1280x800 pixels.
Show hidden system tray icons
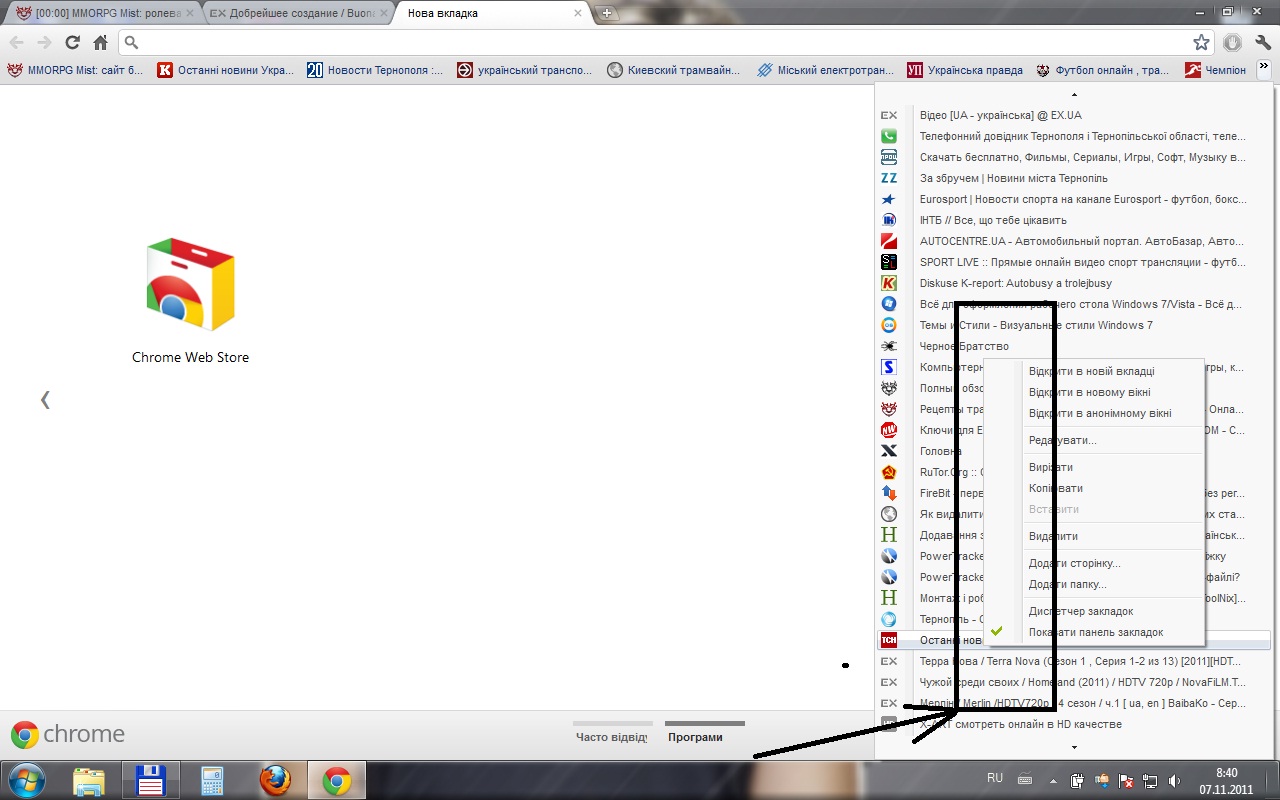(1053, 780)
